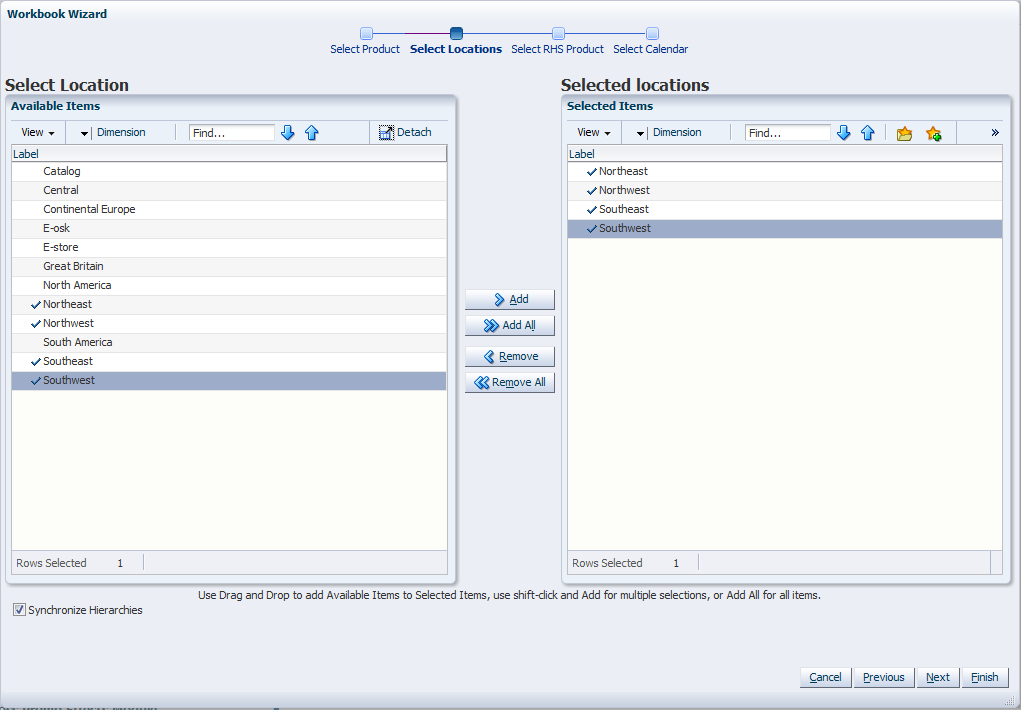Select Great Britain row

(x=229, y=266)
